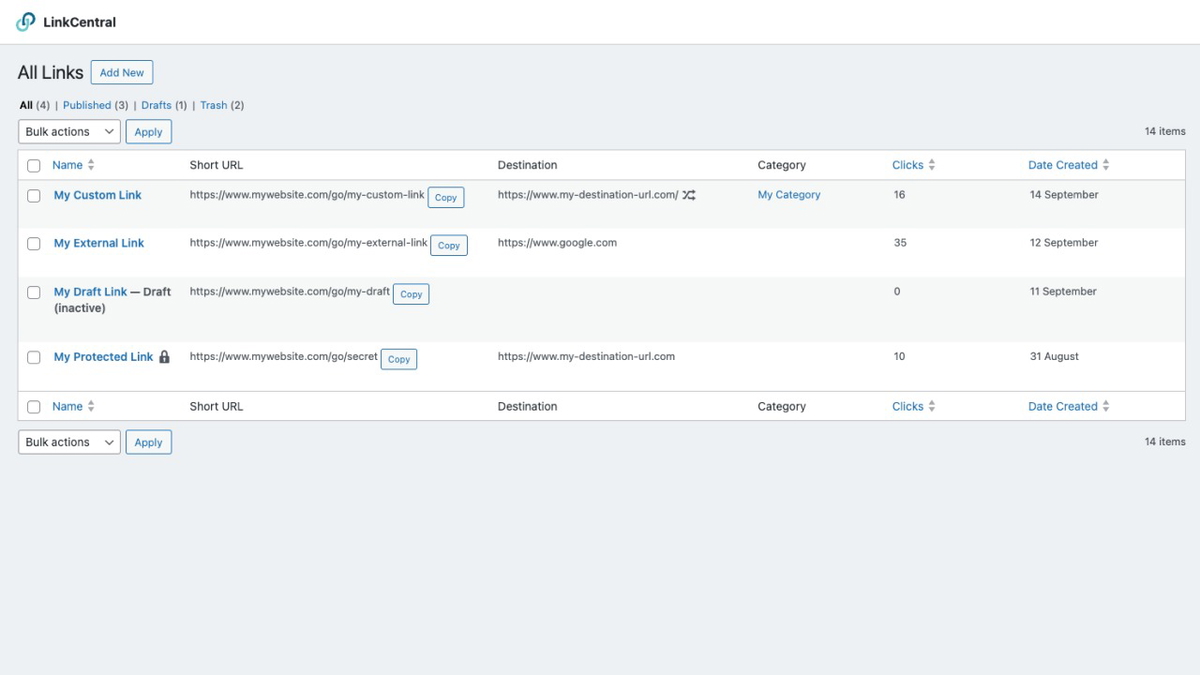Switch to the Drafts filter view
The height and width of the screenshot is (675, 1200).
155,105
